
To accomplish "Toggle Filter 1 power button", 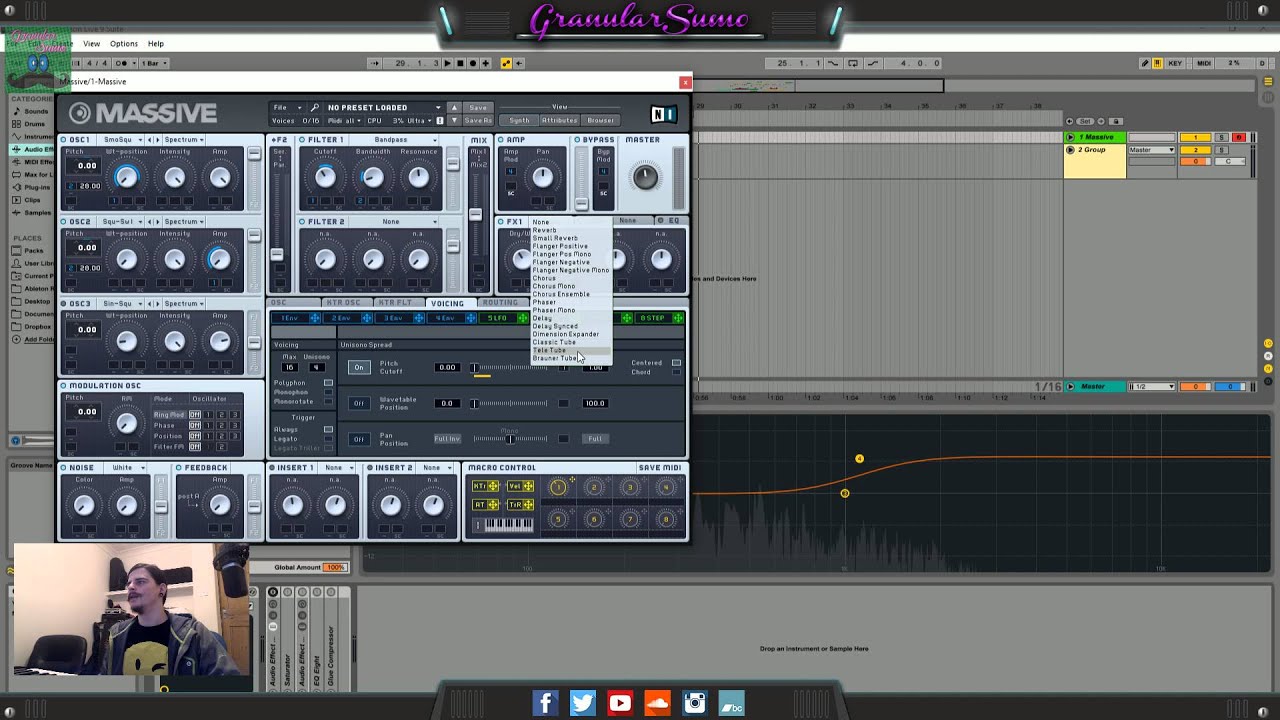I will coord(302,140).
